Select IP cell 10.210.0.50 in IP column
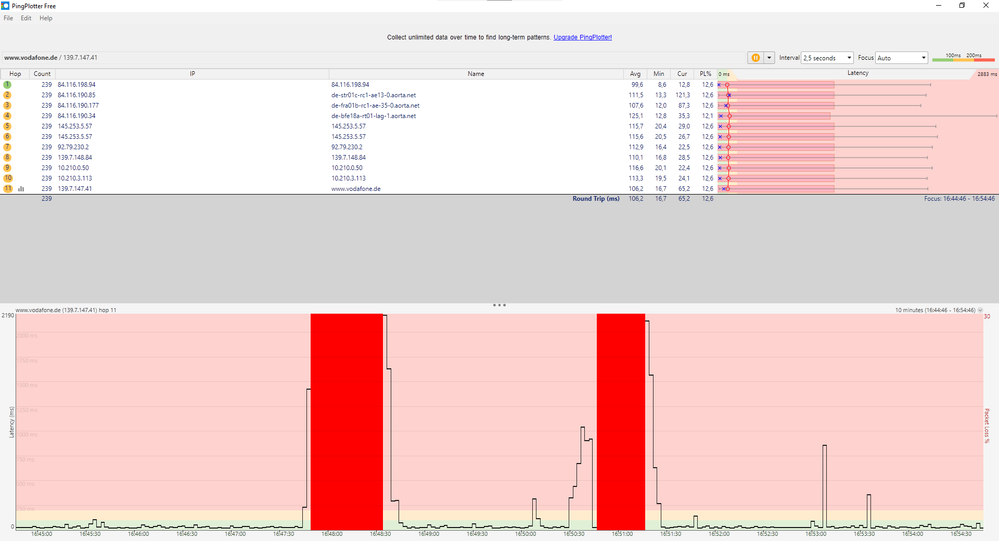This screenshot has height=541, width=999. (73, 168)
